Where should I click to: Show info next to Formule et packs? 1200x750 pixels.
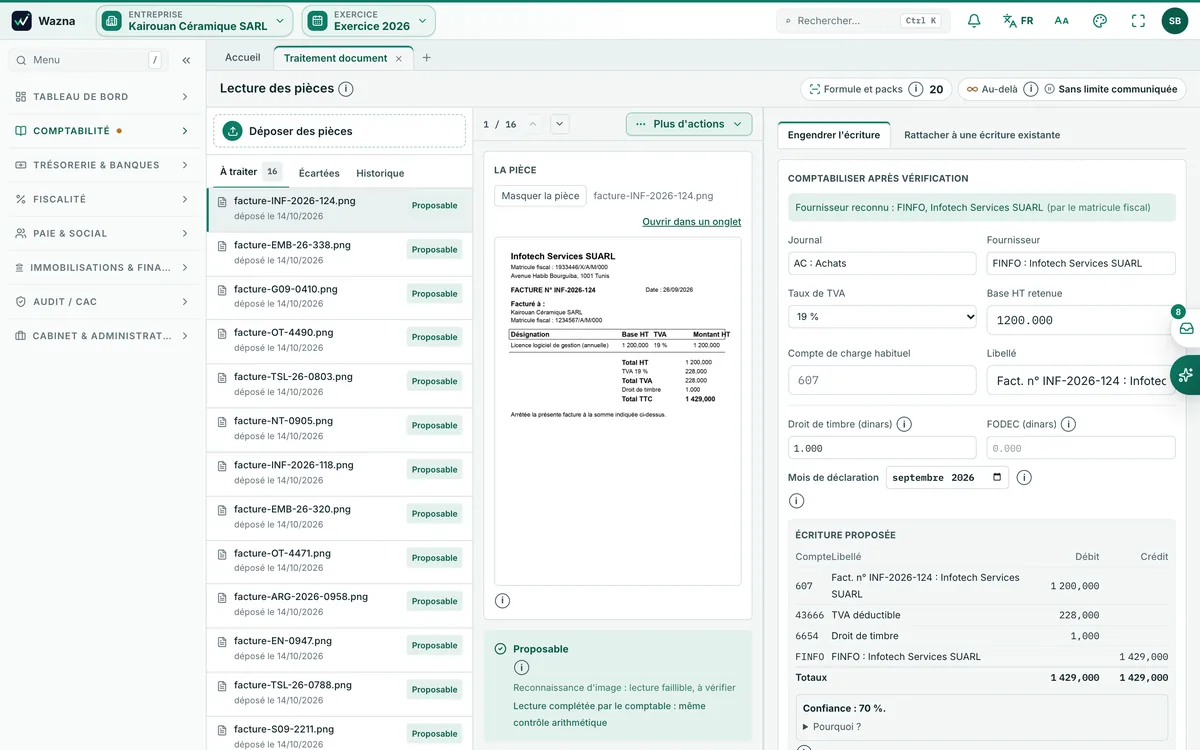pyautogui.click(x=915, y=89)
